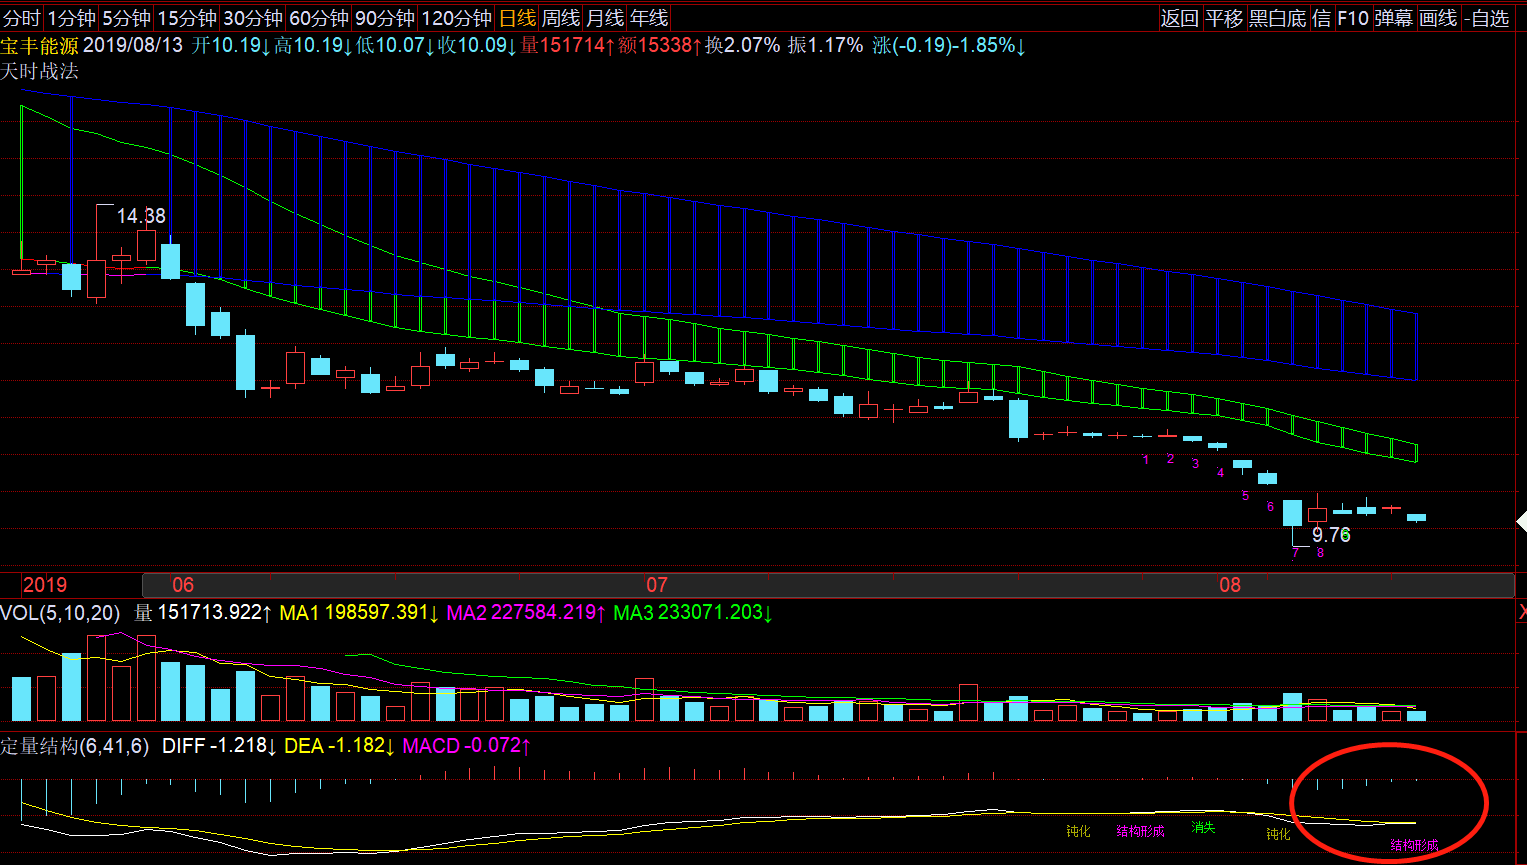Screen dimensions: 1527x865
Task: Click the 高10.19 high price
Action: tap(313, 45)
